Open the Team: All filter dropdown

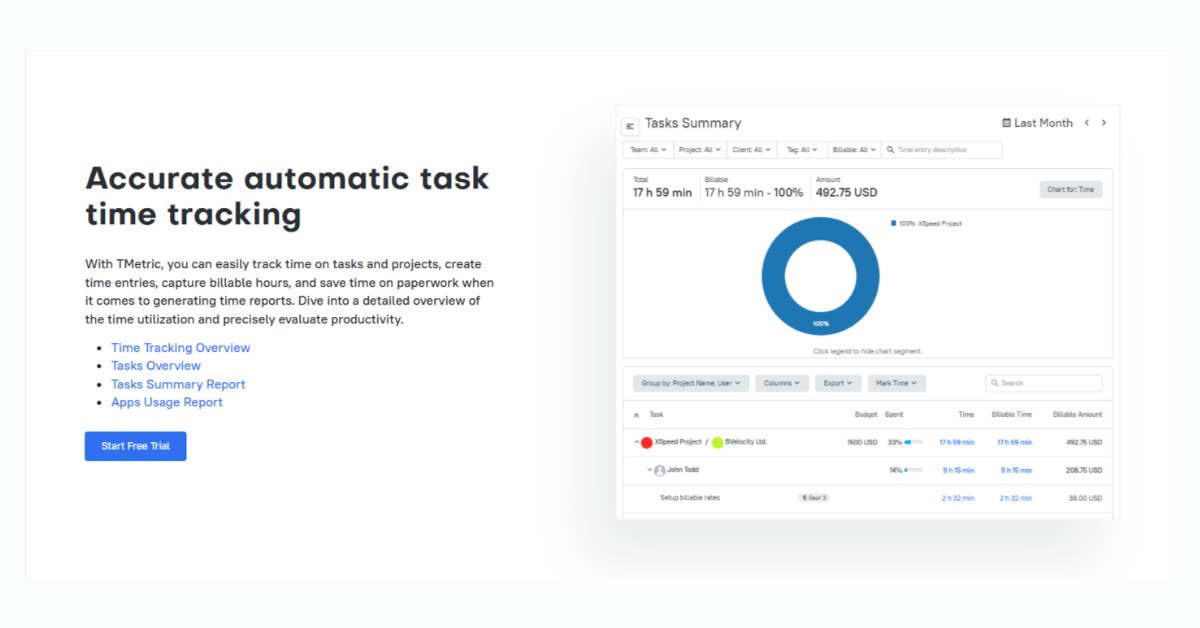[x=646, y=150]
